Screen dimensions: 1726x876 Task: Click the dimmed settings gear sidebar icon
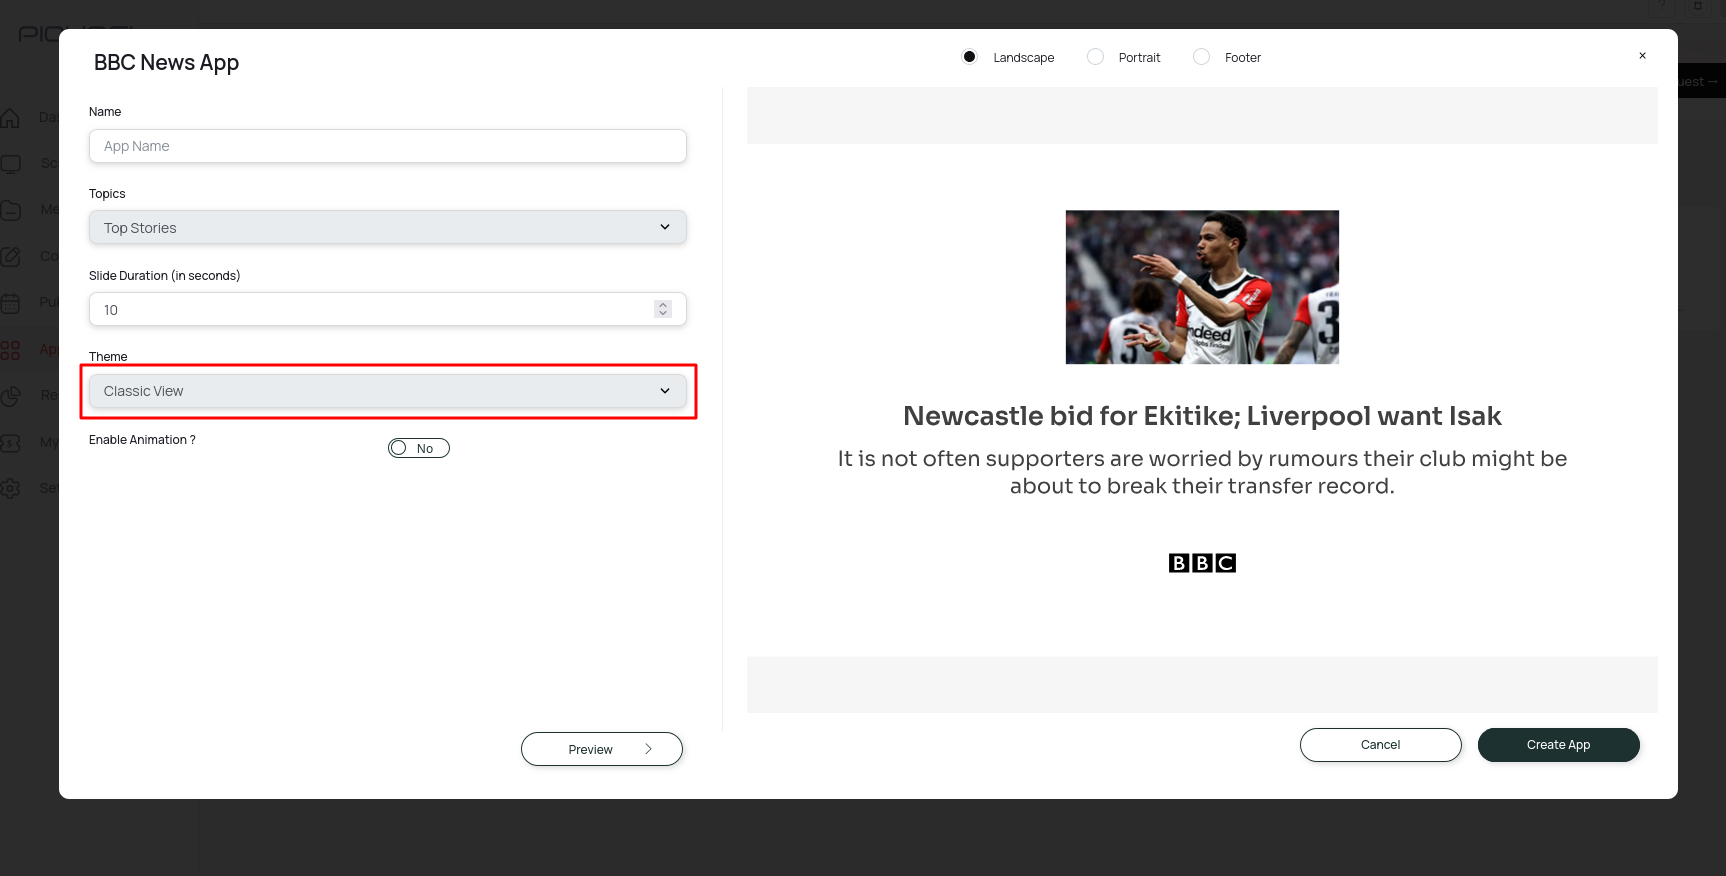pos(10,488)
